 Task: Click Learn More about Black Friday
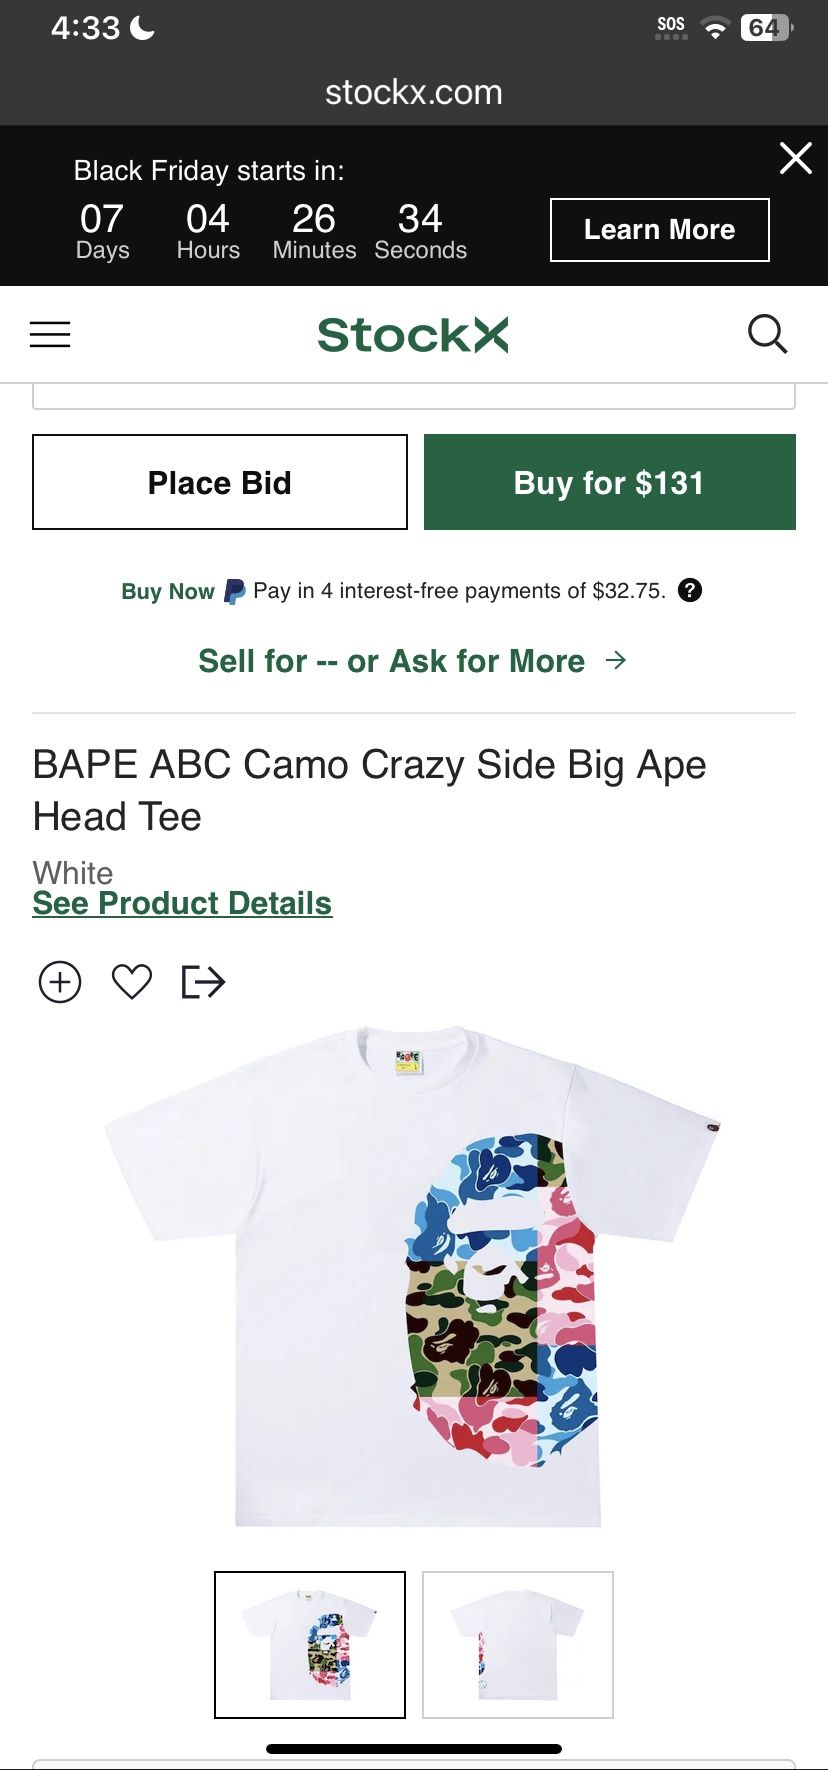click(659, 229)
